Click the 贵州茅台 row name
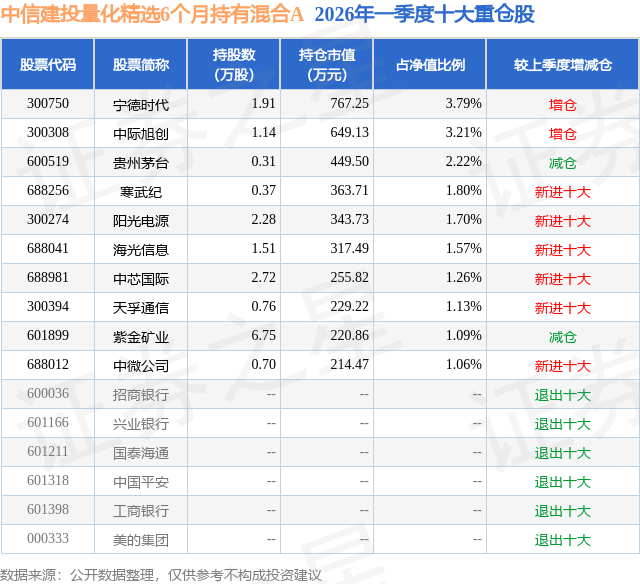640x584 pixels. (141, 163)
